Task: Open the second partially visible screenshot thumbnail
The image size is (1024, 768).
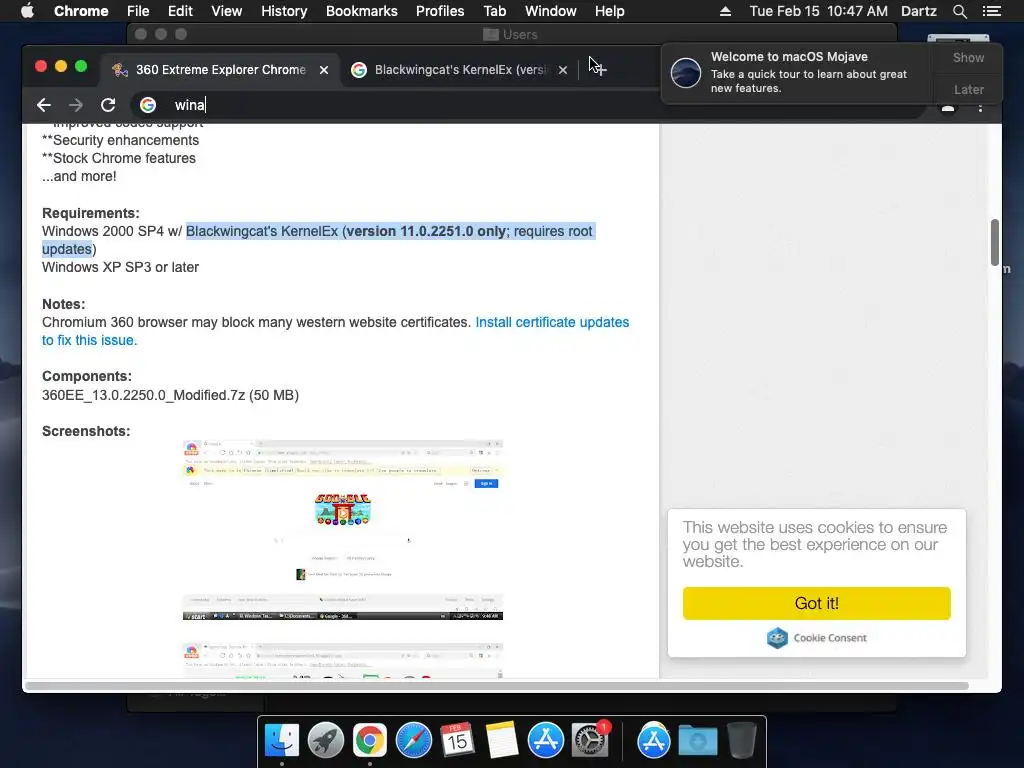Action: pyautogui.click(x=343, y=660)
